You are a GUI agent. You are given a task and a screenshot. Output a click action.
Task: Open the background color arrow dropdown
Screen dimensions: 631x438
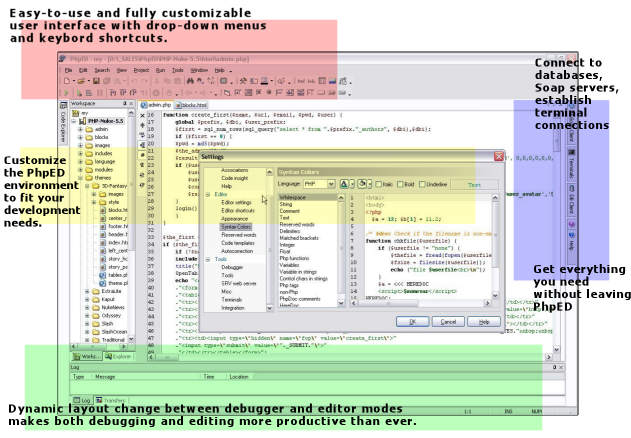click(370, 184)
